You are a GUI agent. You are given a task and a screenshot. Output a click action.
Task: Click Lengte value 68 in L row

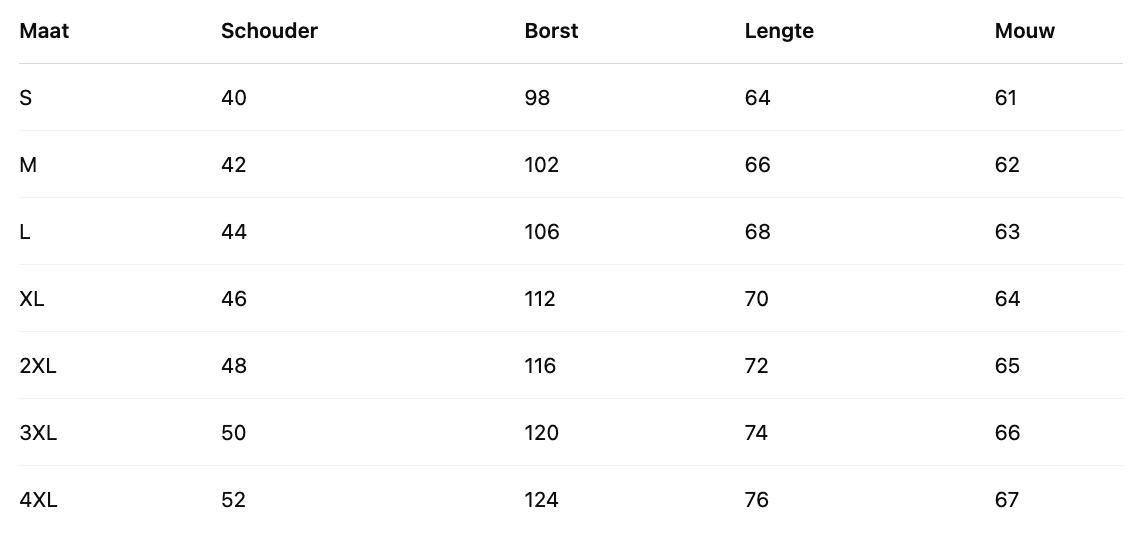[x=757, y=232]
